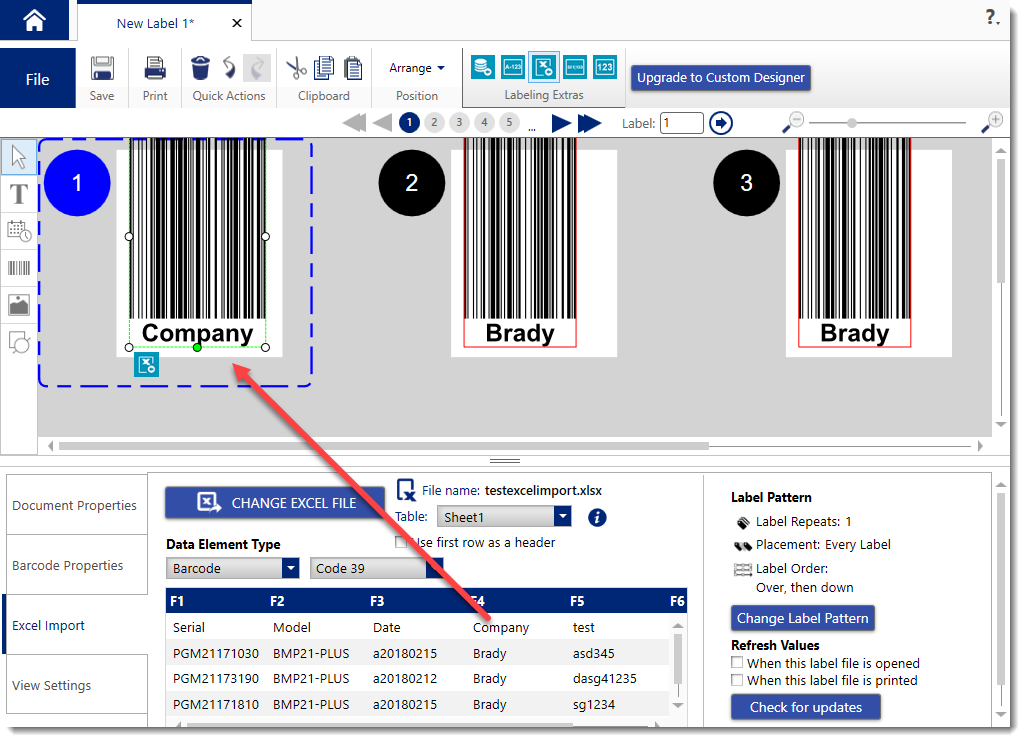Zoom in with the plus magnifier
Viewport: 1025px width, 742px height.
(x=992, y=122)
